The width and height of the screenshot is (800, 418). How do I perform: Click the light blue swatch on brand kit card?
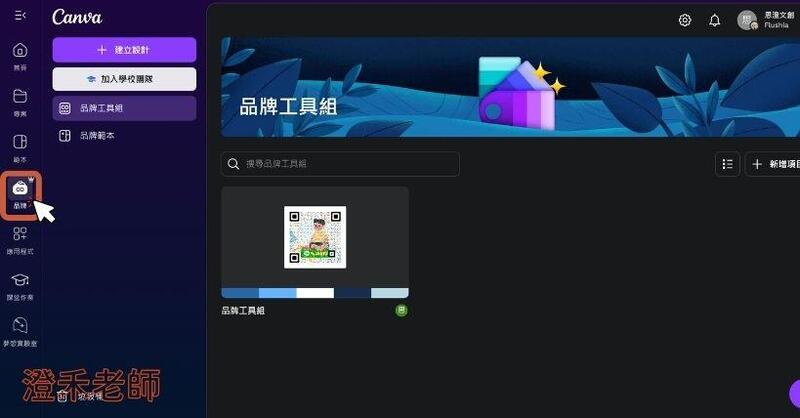click(x=278, y=293)
